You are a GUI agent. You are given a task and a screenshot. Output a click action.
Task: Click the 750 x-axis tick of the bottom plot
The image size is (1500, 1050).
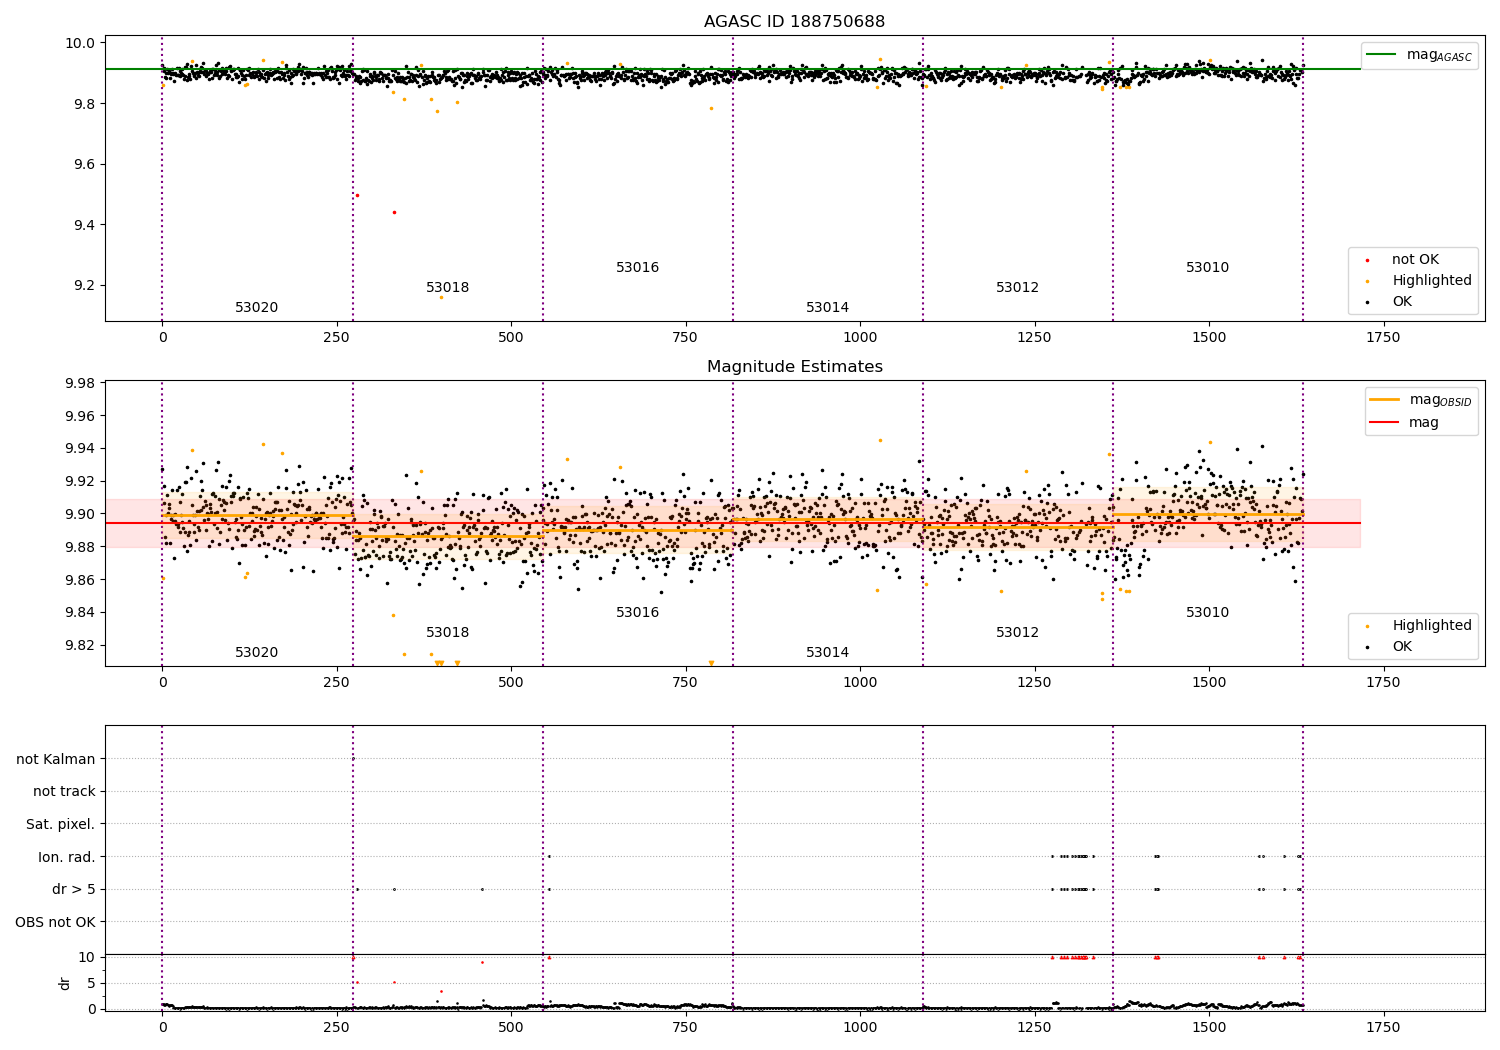click(685, 1028)
